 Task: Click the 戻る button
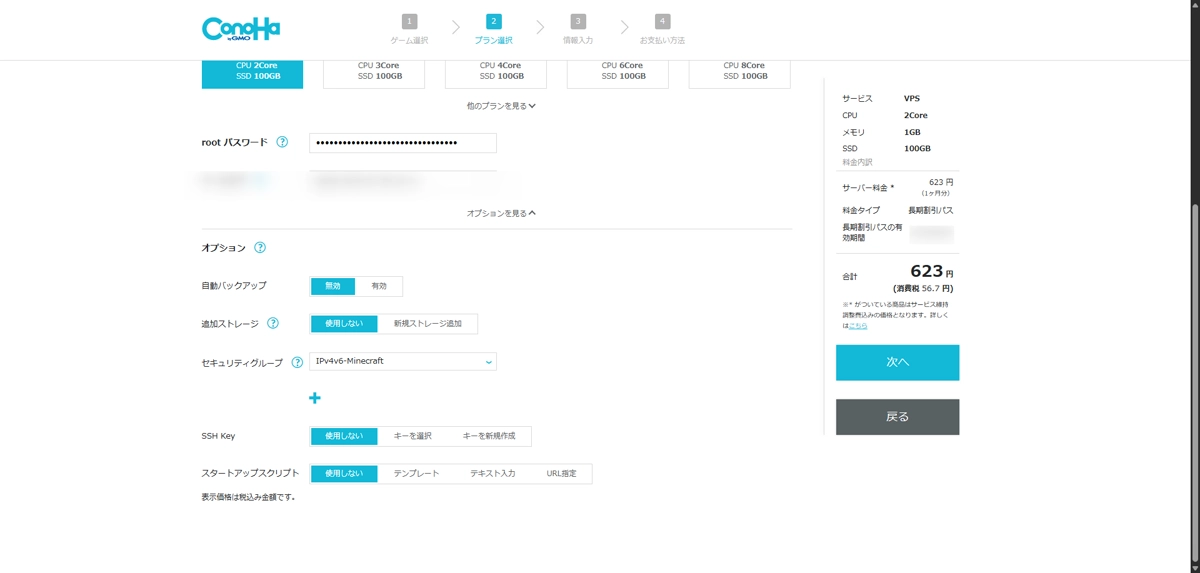pos(897,417)
